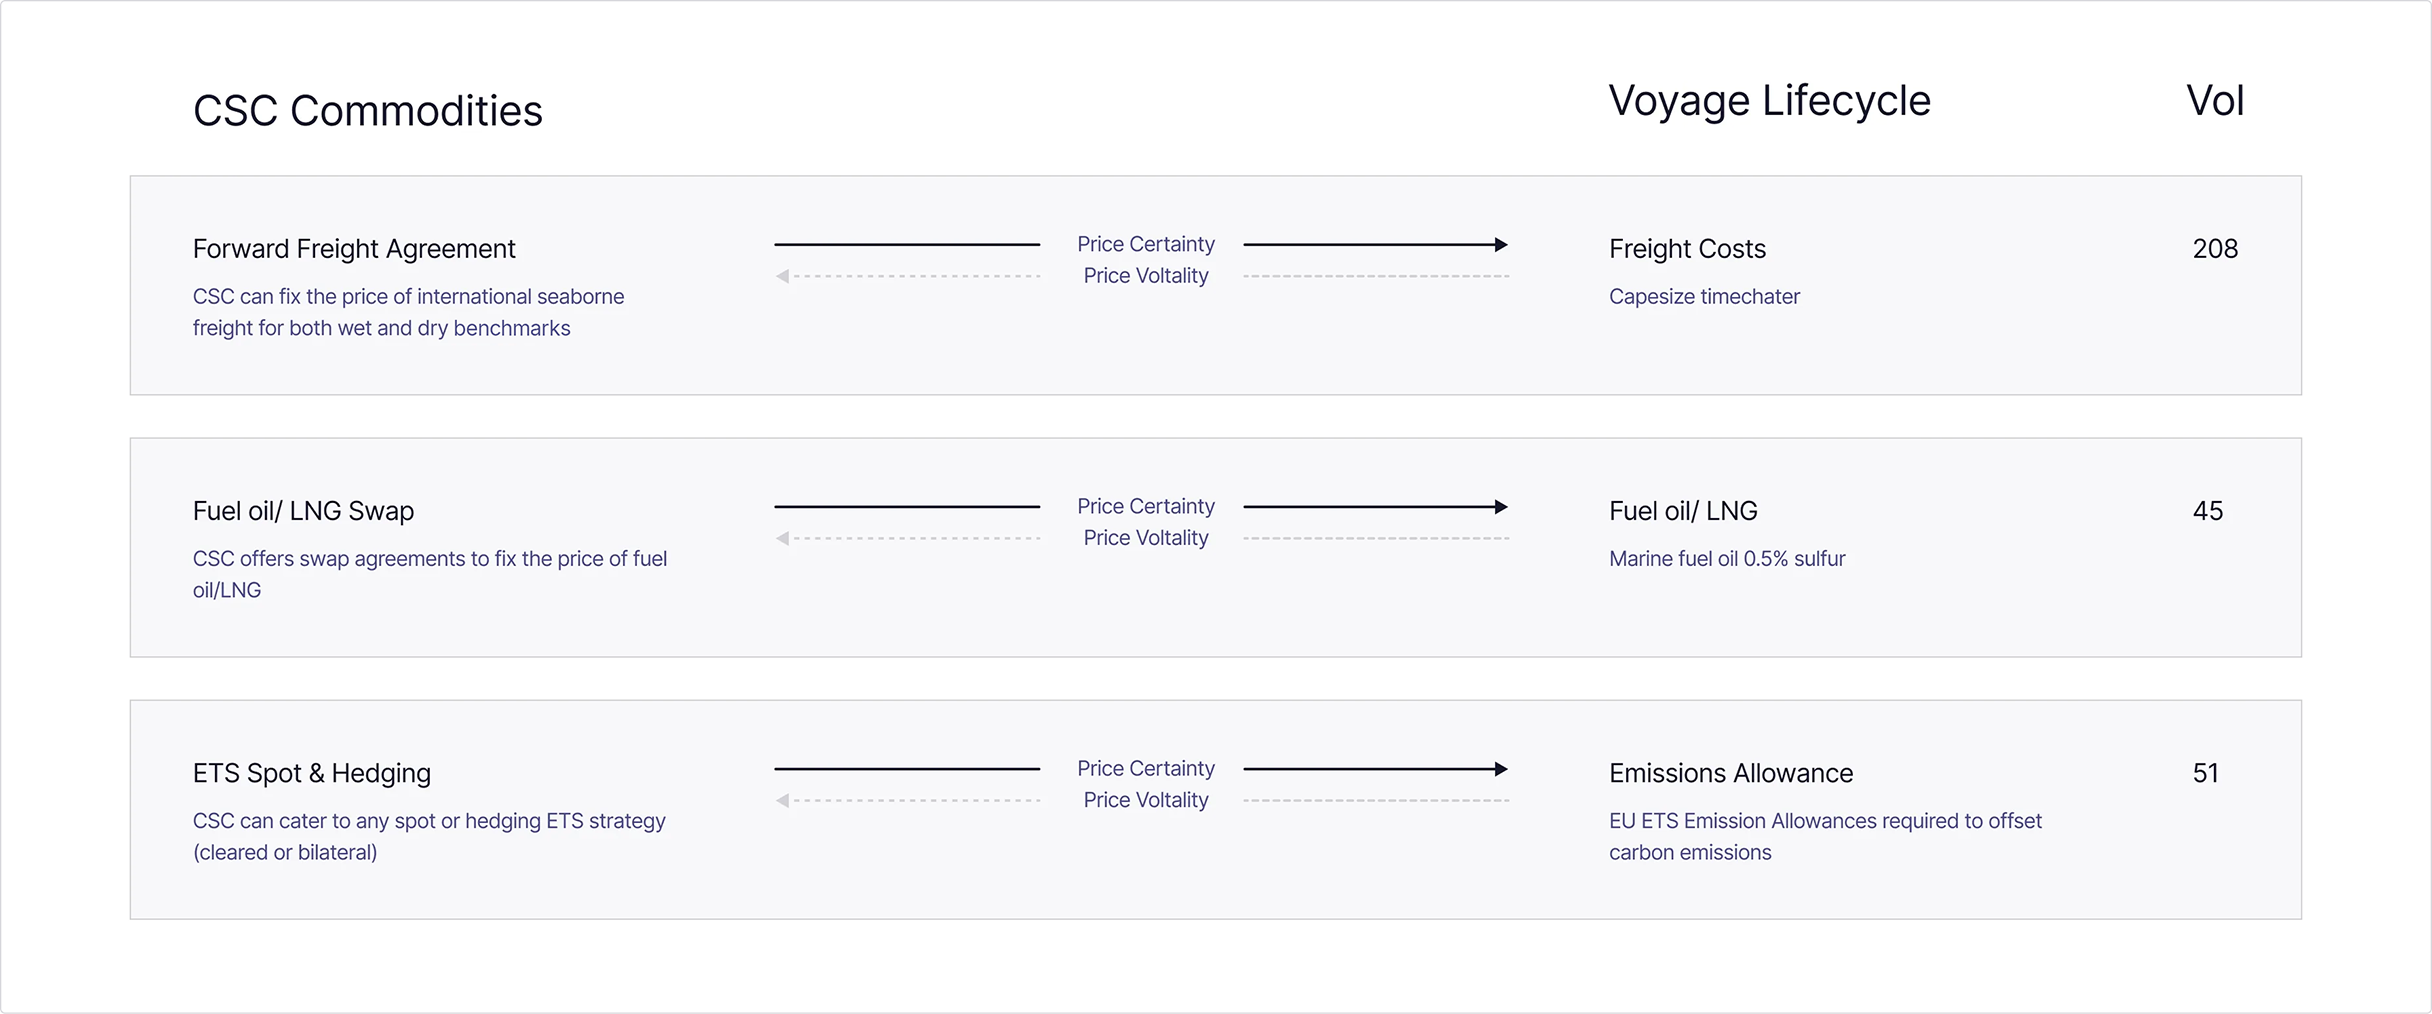Click the dashed left arrowhead by Fuel oil/ LNG Swap

(783, 538)
